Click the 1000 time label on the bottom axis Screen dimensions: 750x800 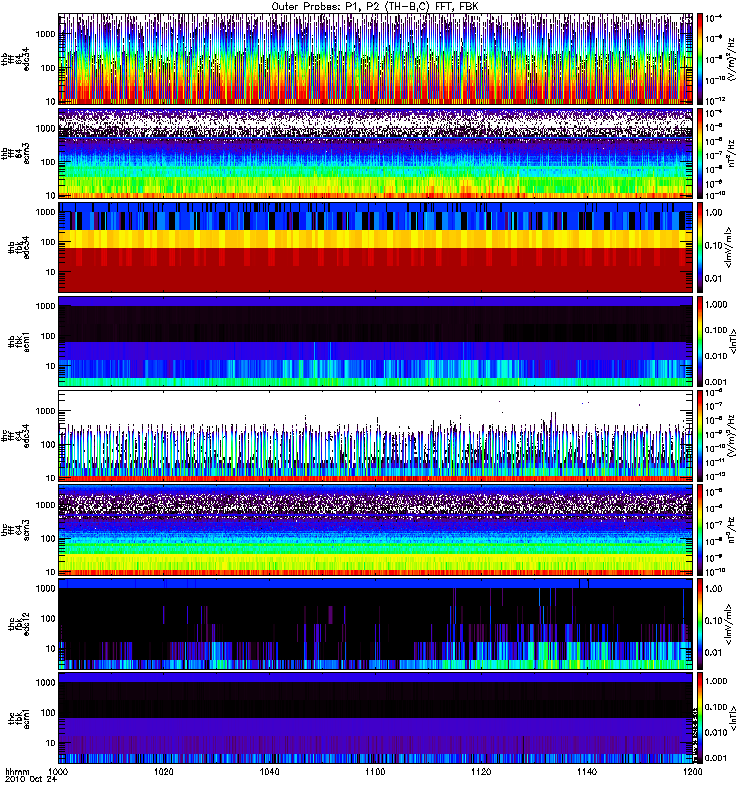click(x=59, y=771)
